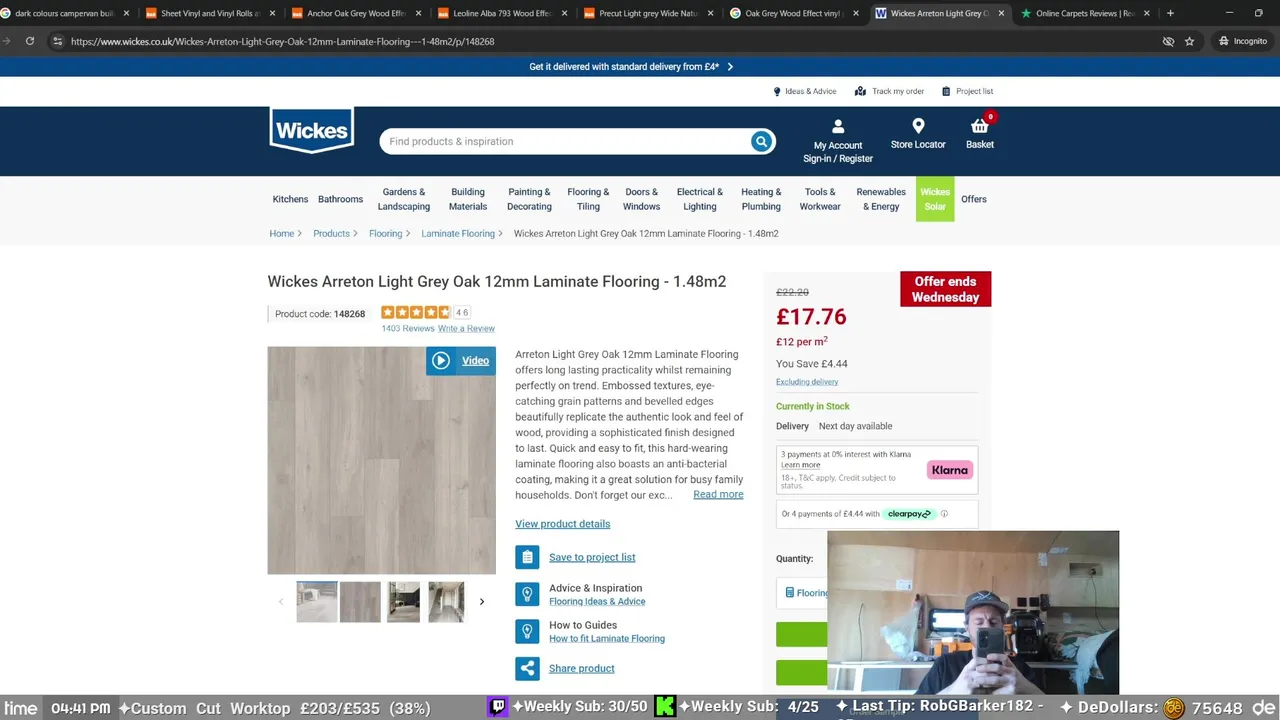Image resolution: width=1280 pixels, height=720 pixels.
Task: Open Offers menu item
Action: point(974,199)
